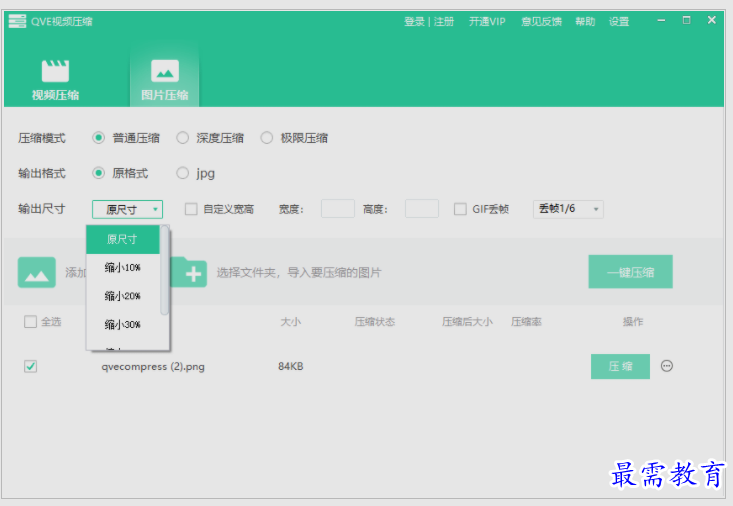The image size is (733, 506).
Task: Open the 设置 settings menu
Action: pos(619,21)
